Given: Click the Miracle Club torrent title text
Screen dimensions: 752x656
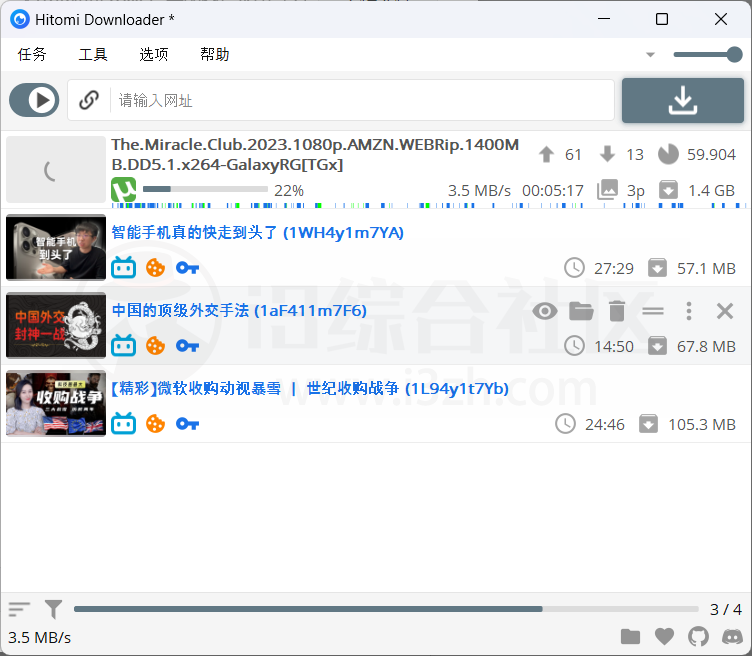Looking at the screenshot, I should click(x=315, y=154).
